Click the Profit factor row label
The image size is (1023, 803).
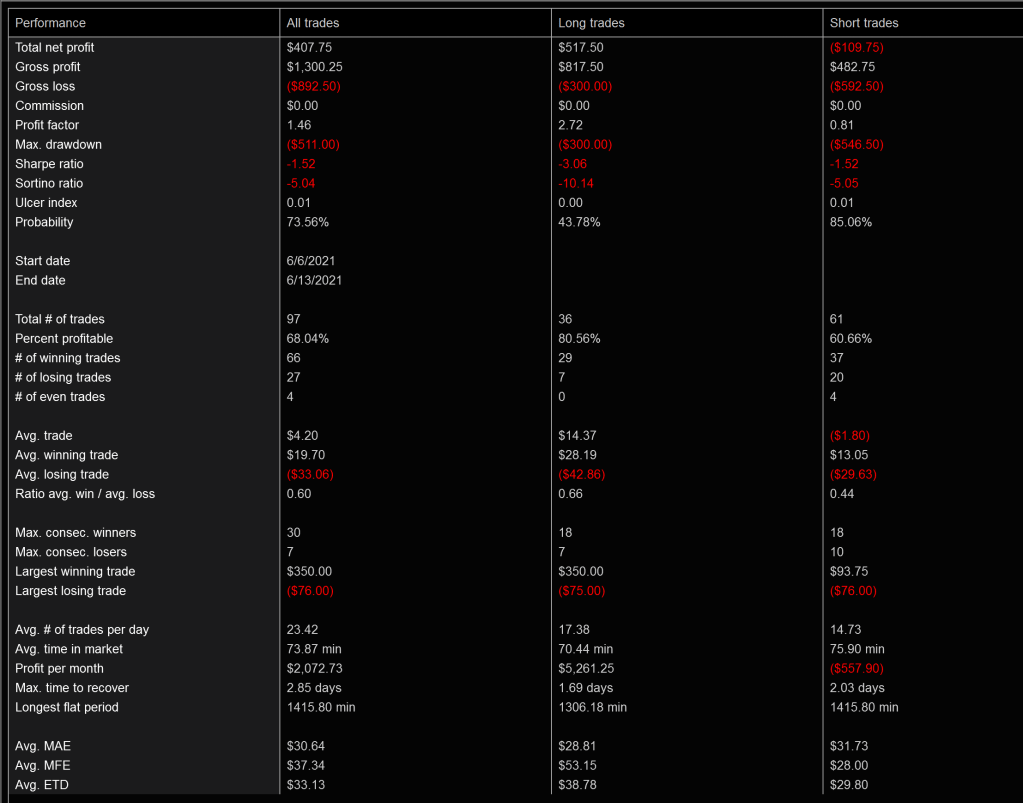(x=47, y=125)
